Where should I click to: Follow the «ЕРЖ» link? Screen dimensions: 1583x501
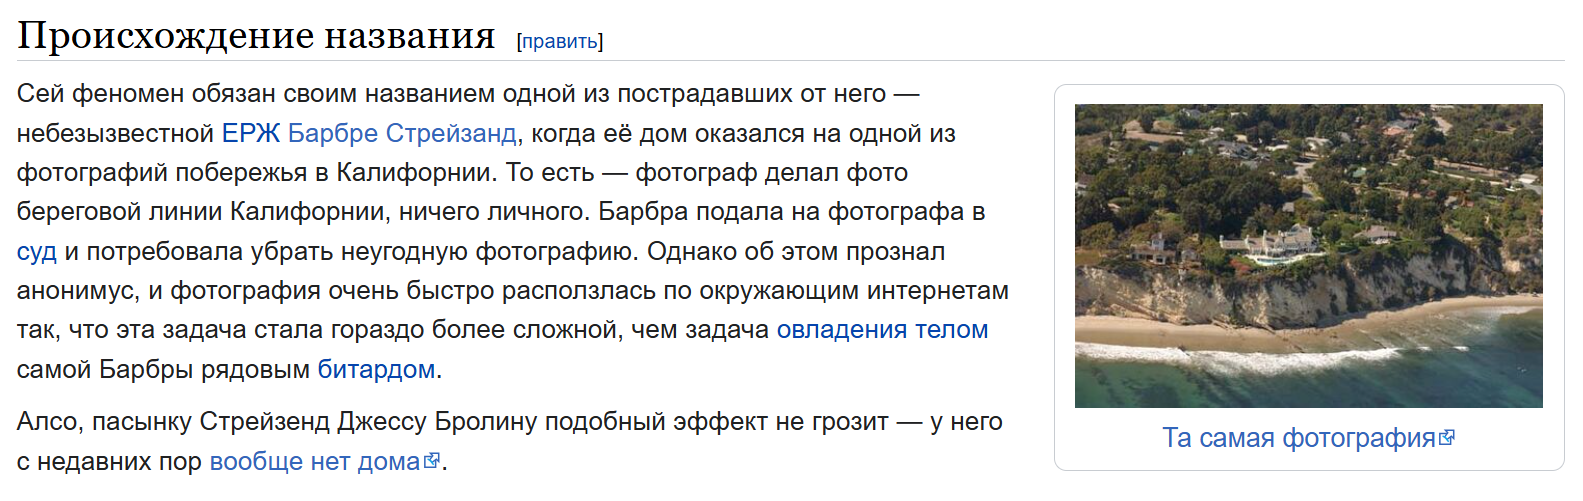click(x=251, y=133)
